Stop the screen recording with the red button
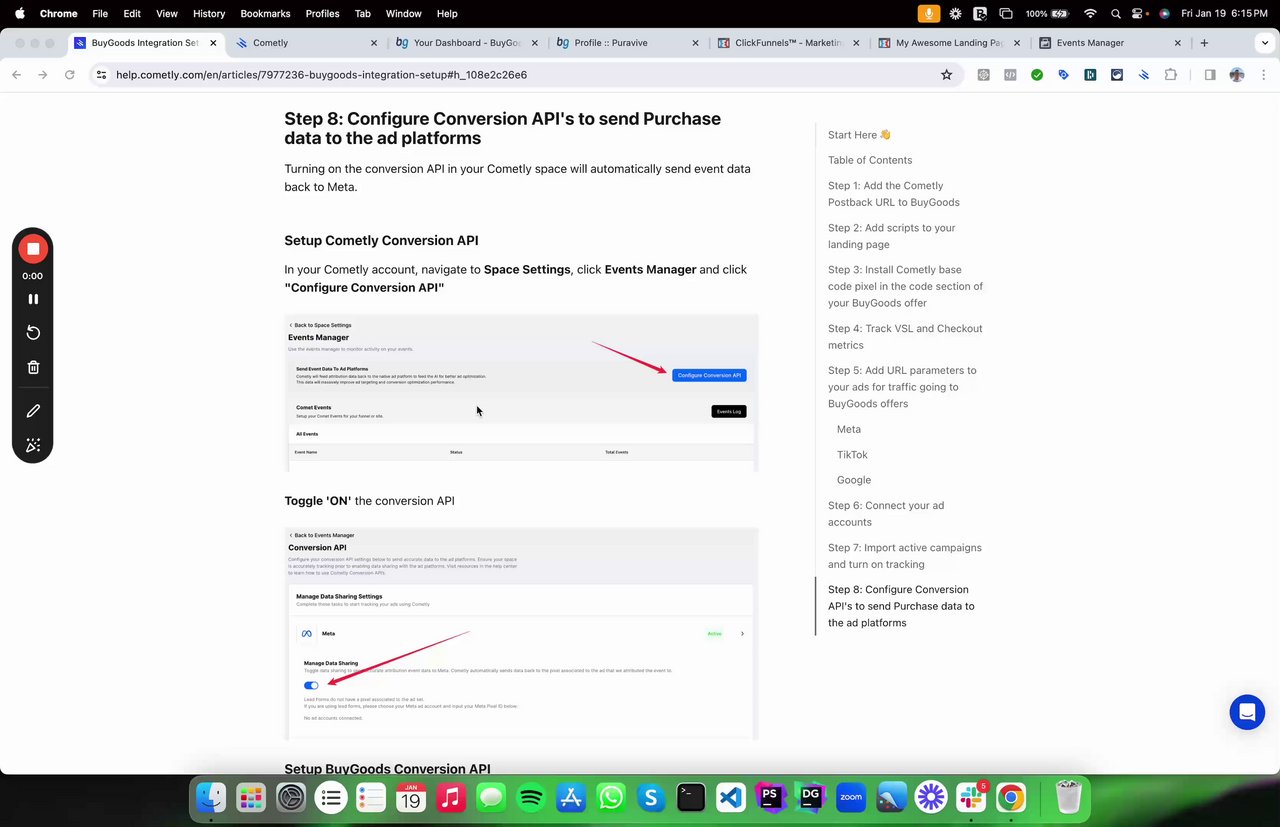1280x827 pixels. pos(33,248)
